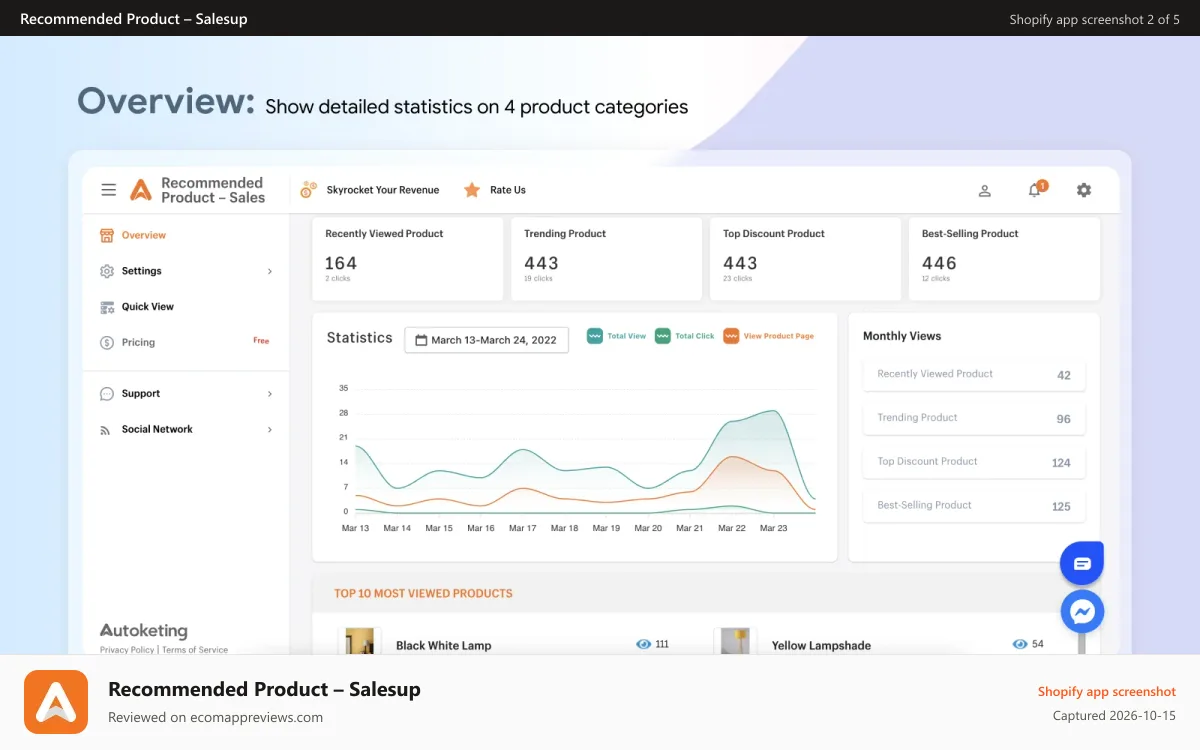Viewport: 1200px width, 750px height.
Task: Click the Free pricing badge
Action: pos(261,341)
